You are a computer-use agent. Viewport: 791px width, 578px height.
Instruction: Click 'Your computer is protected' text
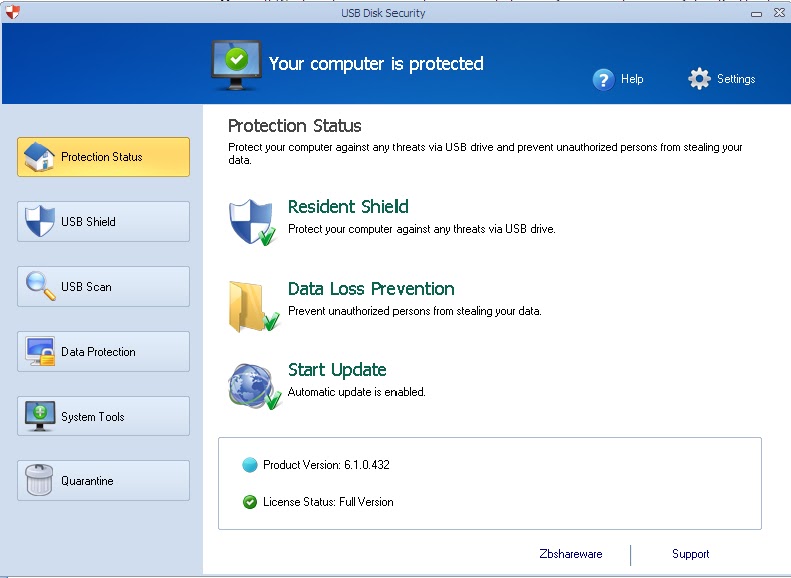tap(376, 64)
